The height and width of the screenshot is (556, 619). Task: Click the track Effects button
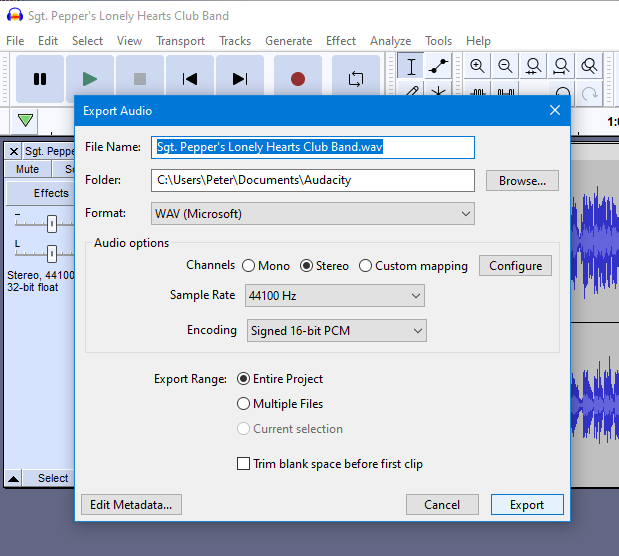click(x=41, y=193)
